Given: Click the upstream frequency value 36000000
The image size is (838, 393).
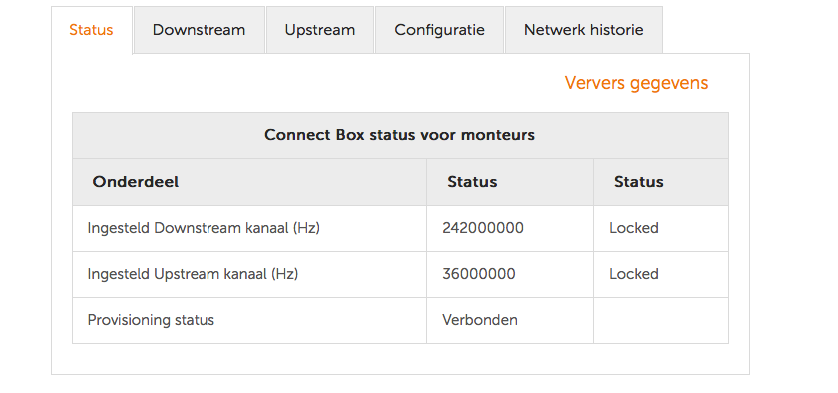Looking at the screenshot, I should point(478,274).
